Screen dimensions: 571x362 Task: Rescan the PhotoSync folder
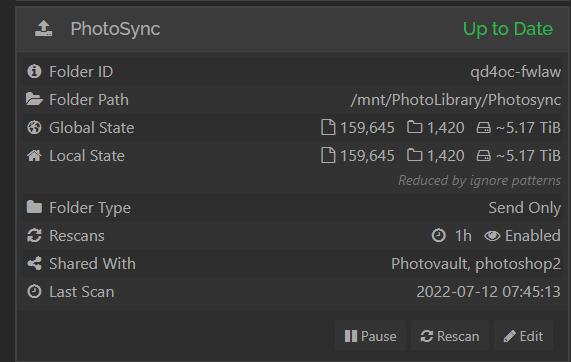(x=450, y=336)
